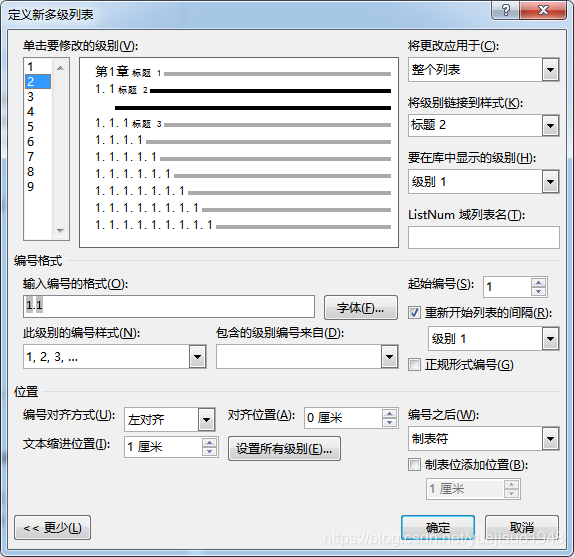Select level 3 in the level list
This screenshot has width=574, height=557.
[38, 97]
